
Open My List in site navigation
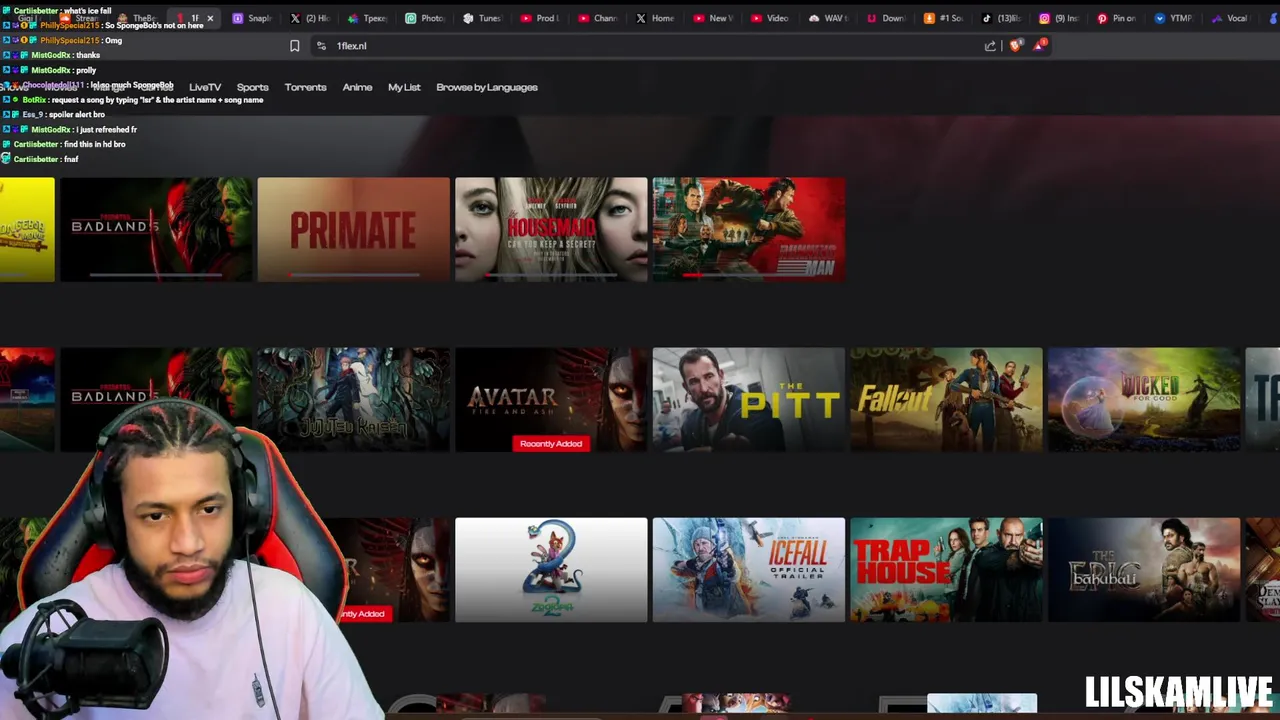click(404, 87)
